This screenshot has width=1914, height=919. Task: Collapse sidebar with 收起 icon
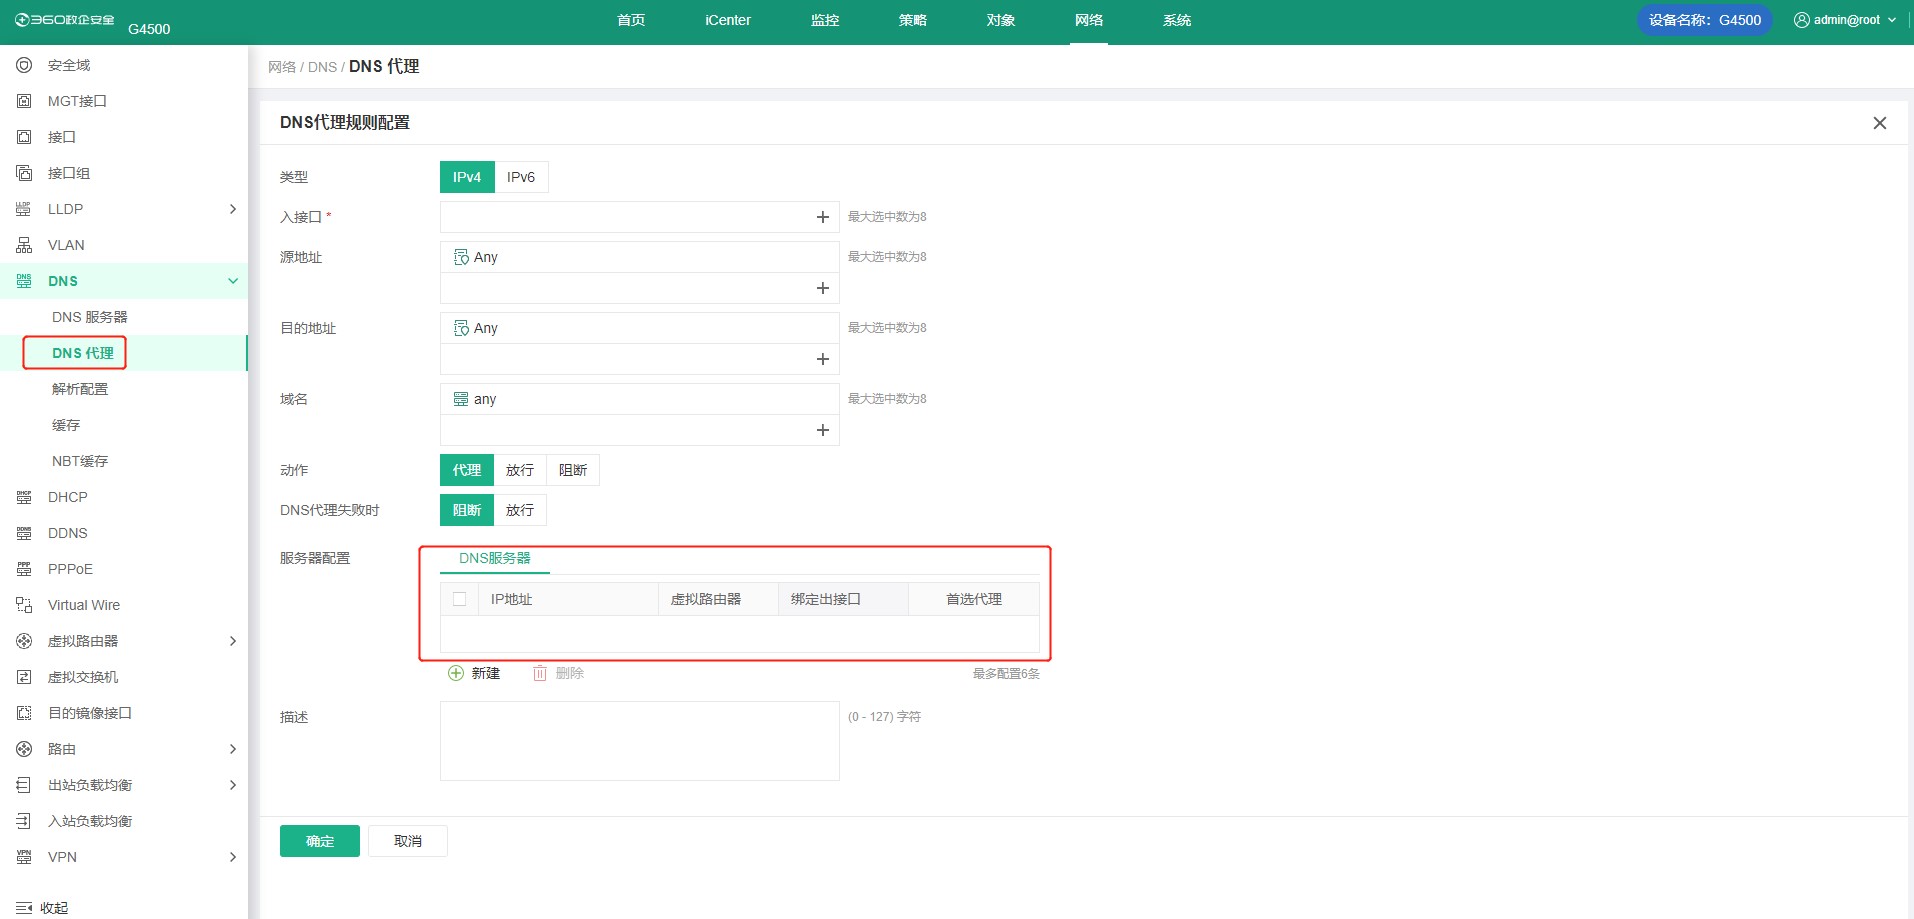point(24,908)
